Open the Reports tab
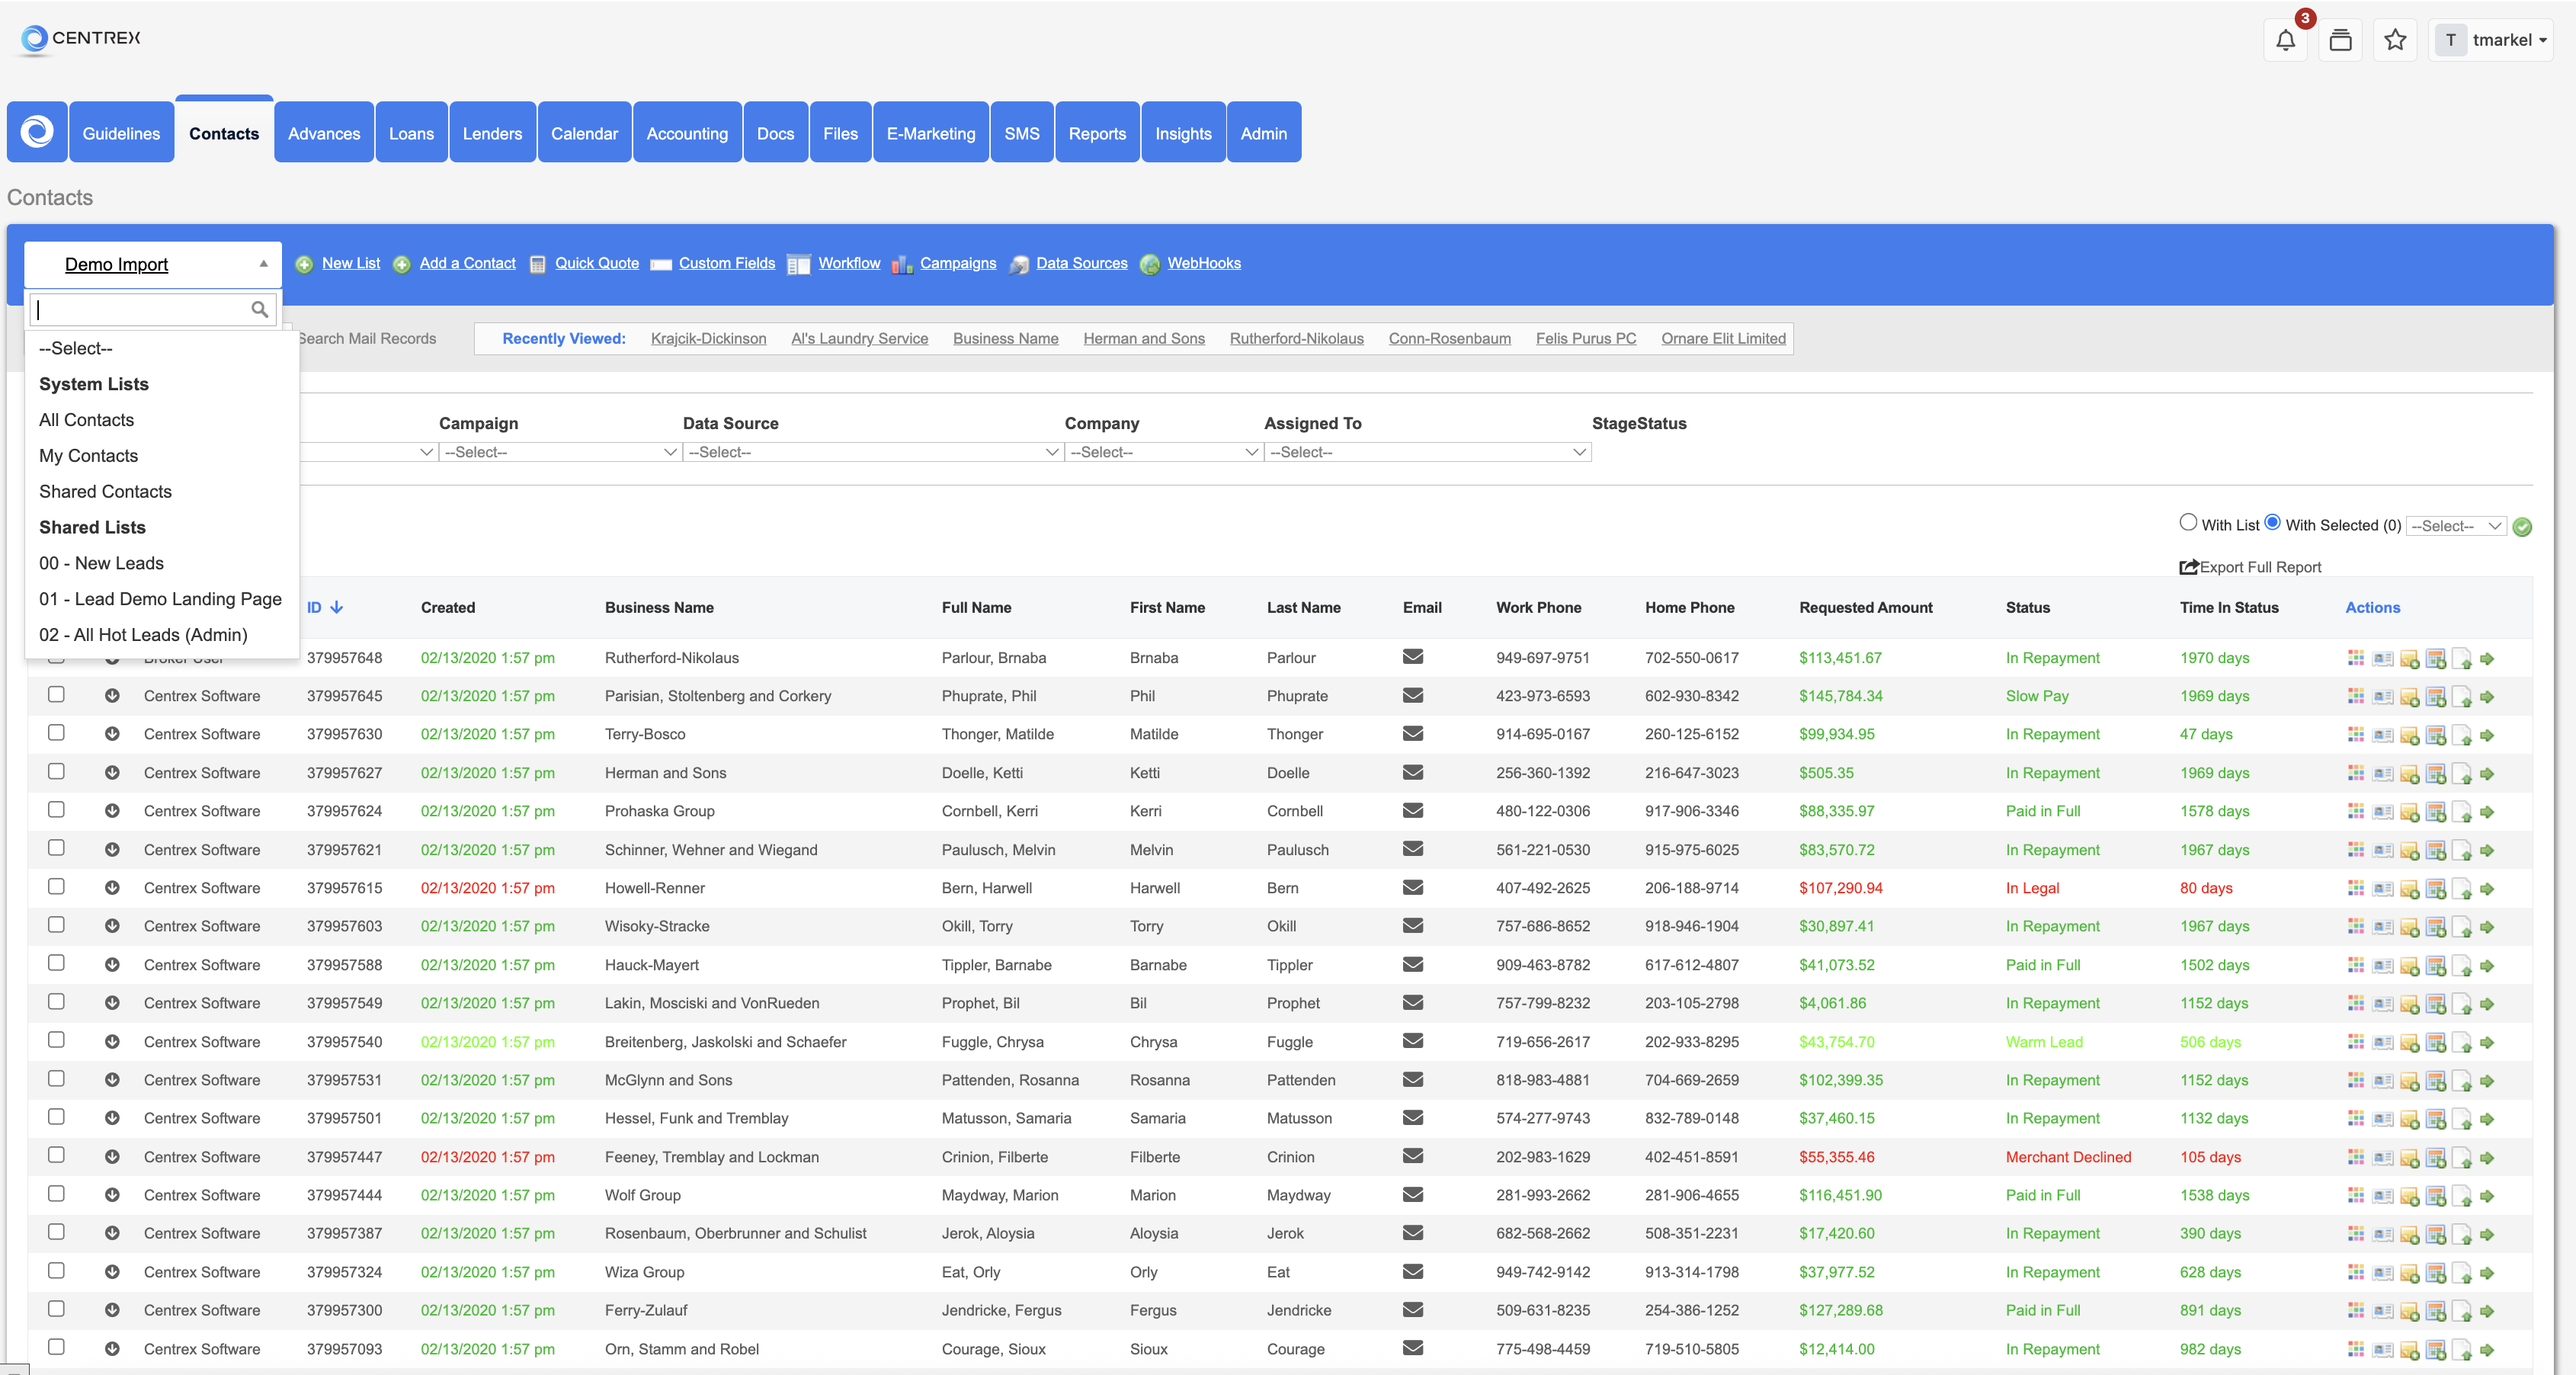Viewport: 2576px width, 1375px height. 1097,132
